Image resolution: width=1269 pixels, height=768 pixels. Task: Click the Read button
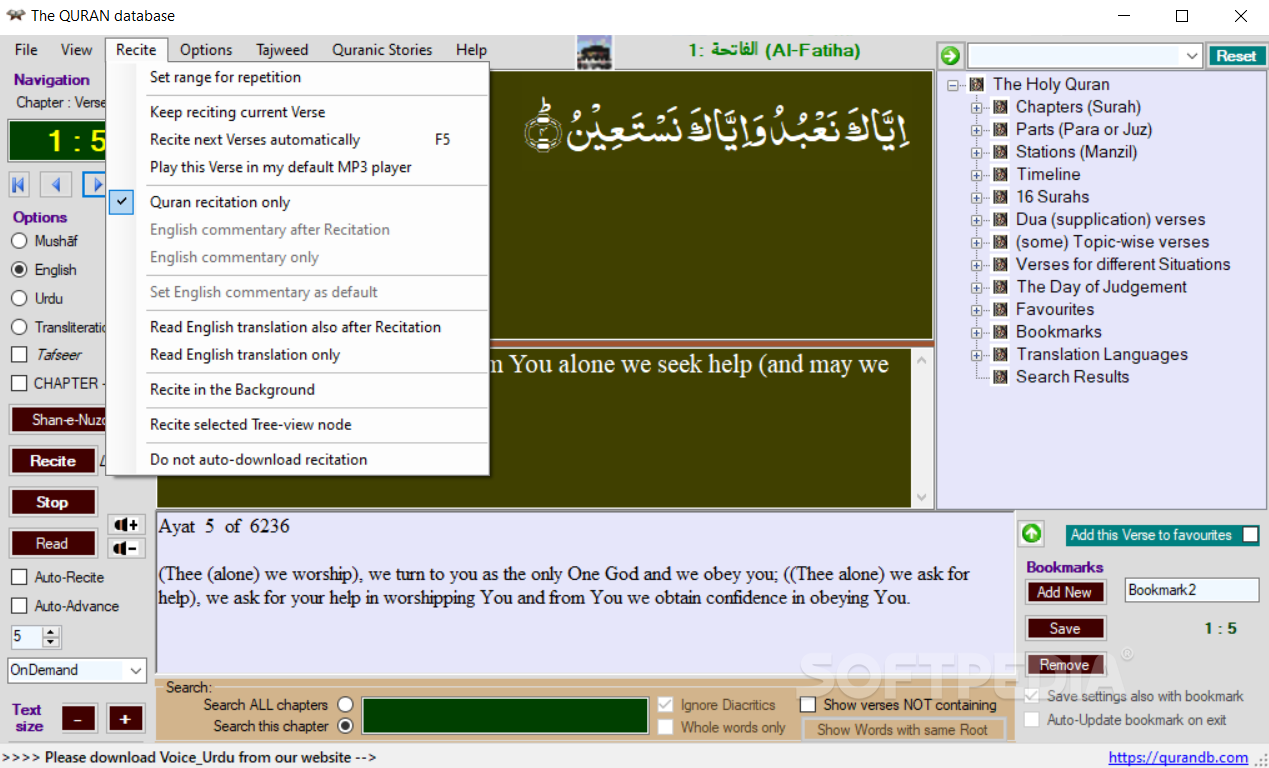(53, 544)
